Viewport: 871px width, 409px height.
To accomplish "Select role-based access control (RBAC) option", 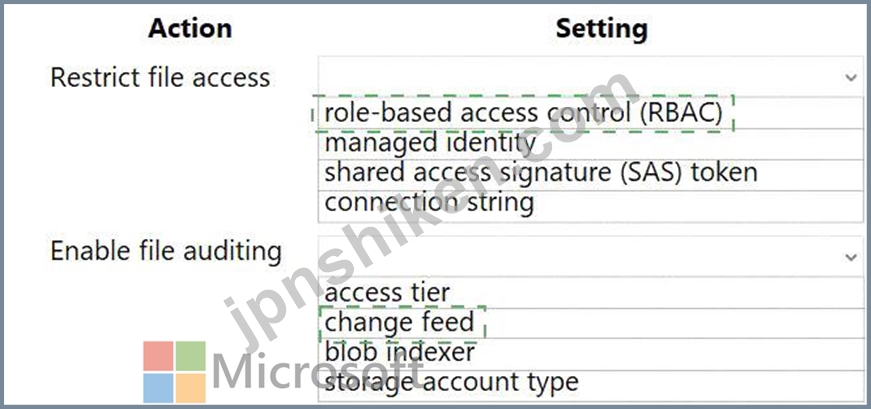I will point(590,113).
